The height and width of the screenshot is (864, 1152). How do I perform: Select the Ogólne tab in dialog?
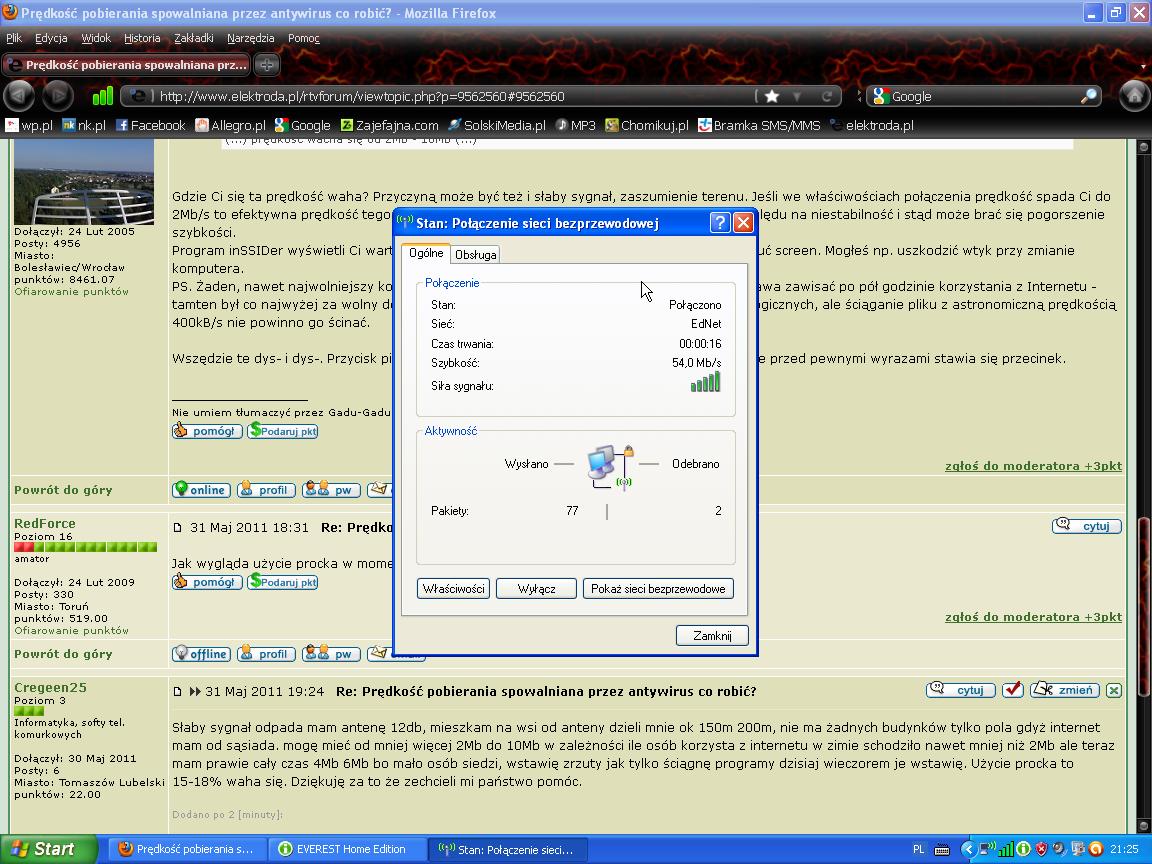point(426,253)
